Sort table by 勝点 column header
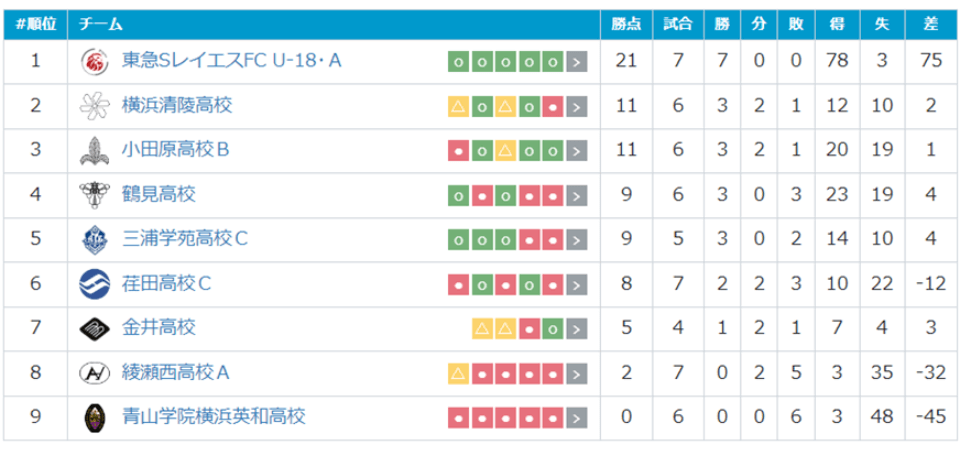 [626, 23]
